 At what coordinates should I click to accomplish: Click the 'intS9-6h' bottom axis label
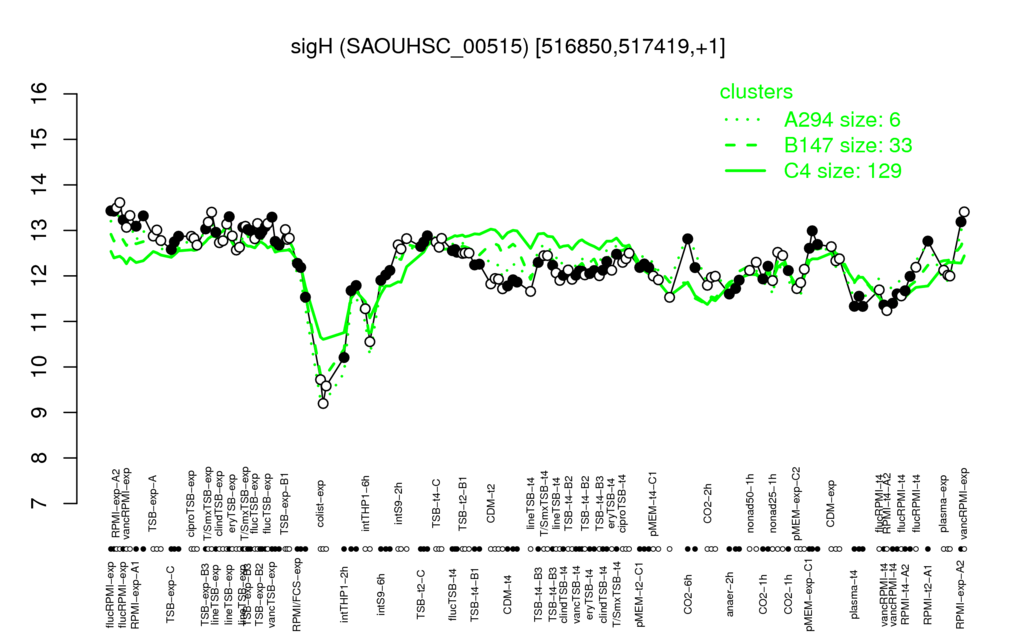(x=382, y=594)
